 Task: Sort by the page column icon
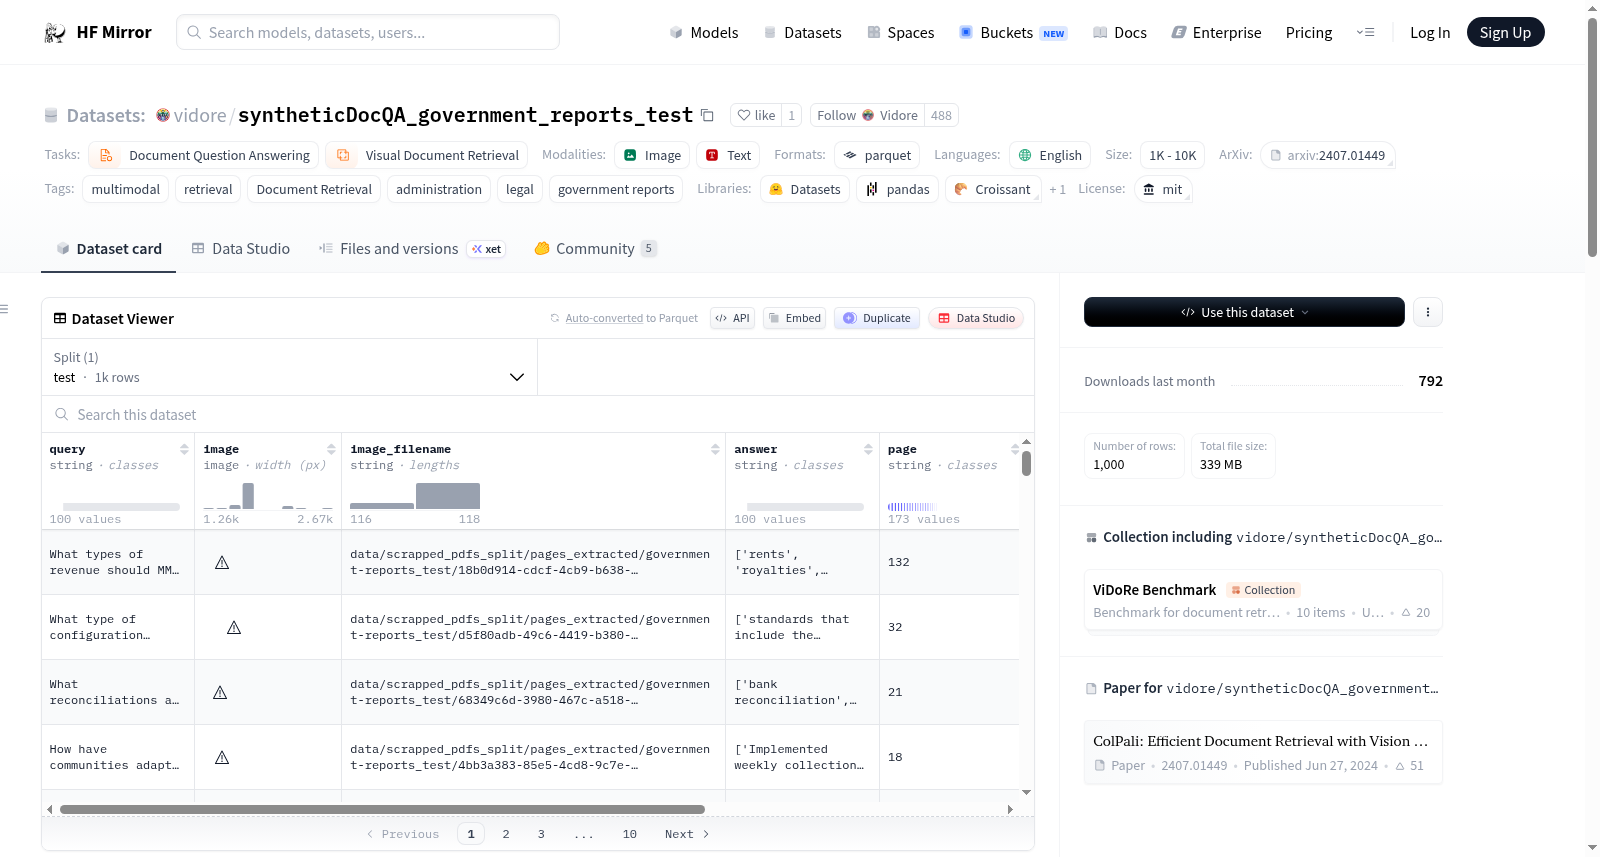1015,449
